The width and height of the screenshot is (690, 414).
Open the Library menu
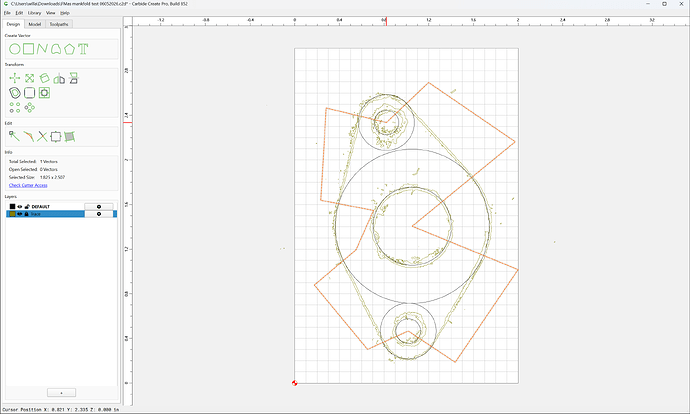click(34, 13)
